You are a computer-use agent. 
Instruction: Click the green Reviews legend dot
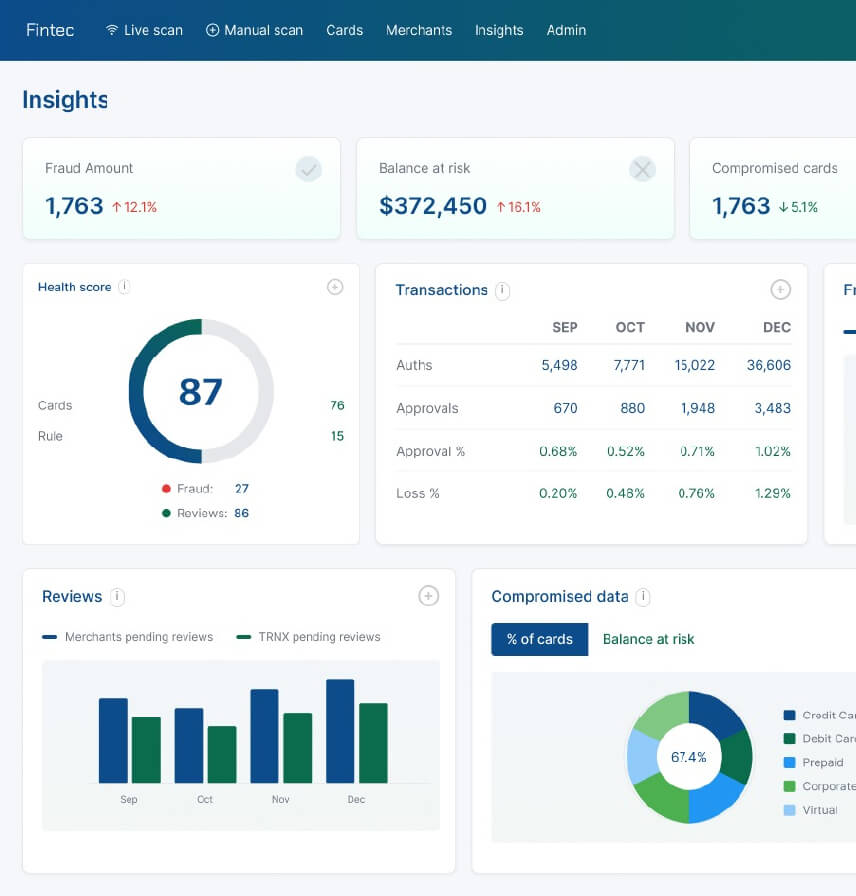(166, 513)
